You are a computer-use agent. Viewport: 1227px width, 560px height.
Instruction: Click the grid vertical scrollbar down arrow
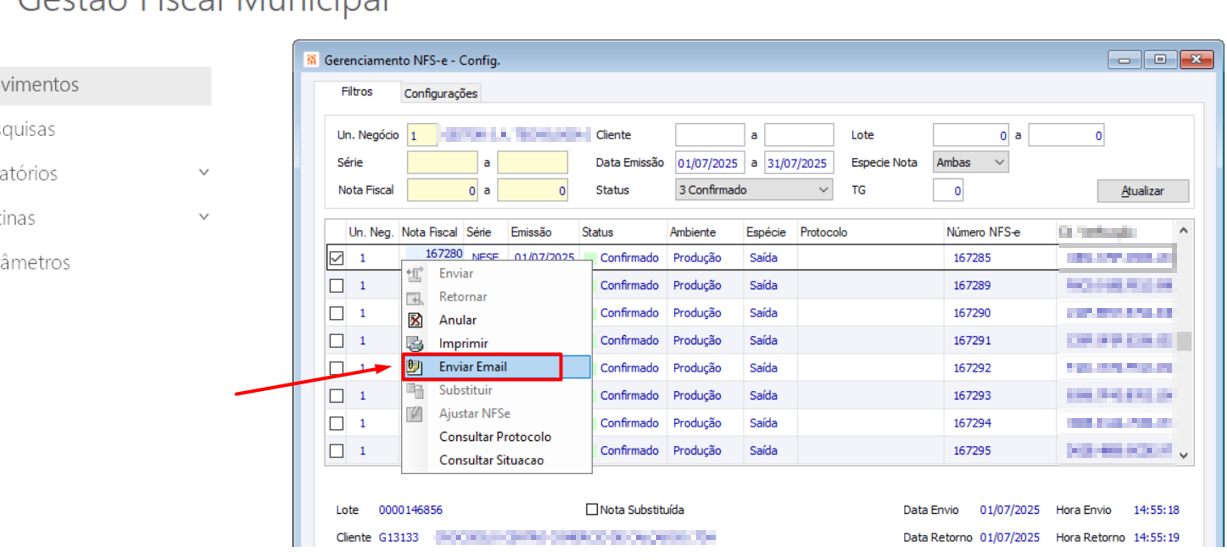1184,455
